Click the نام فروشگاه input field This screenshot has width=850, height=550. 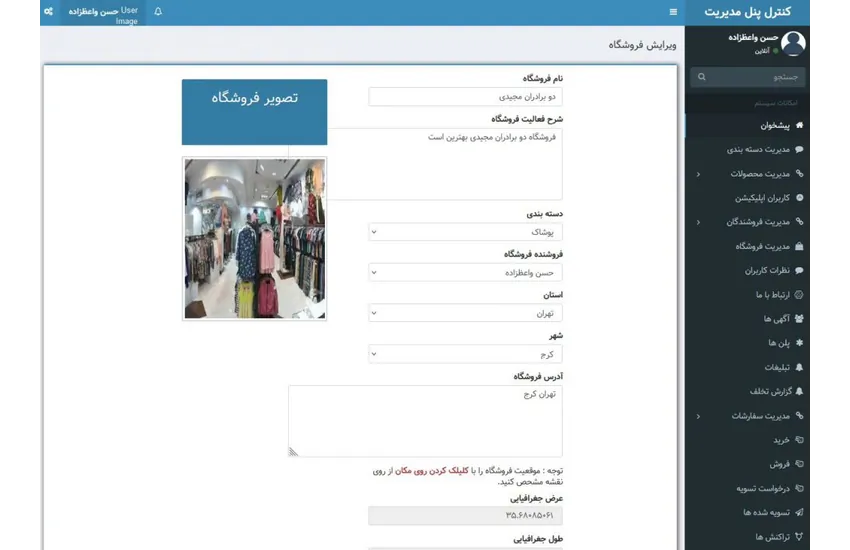(465, 97)
